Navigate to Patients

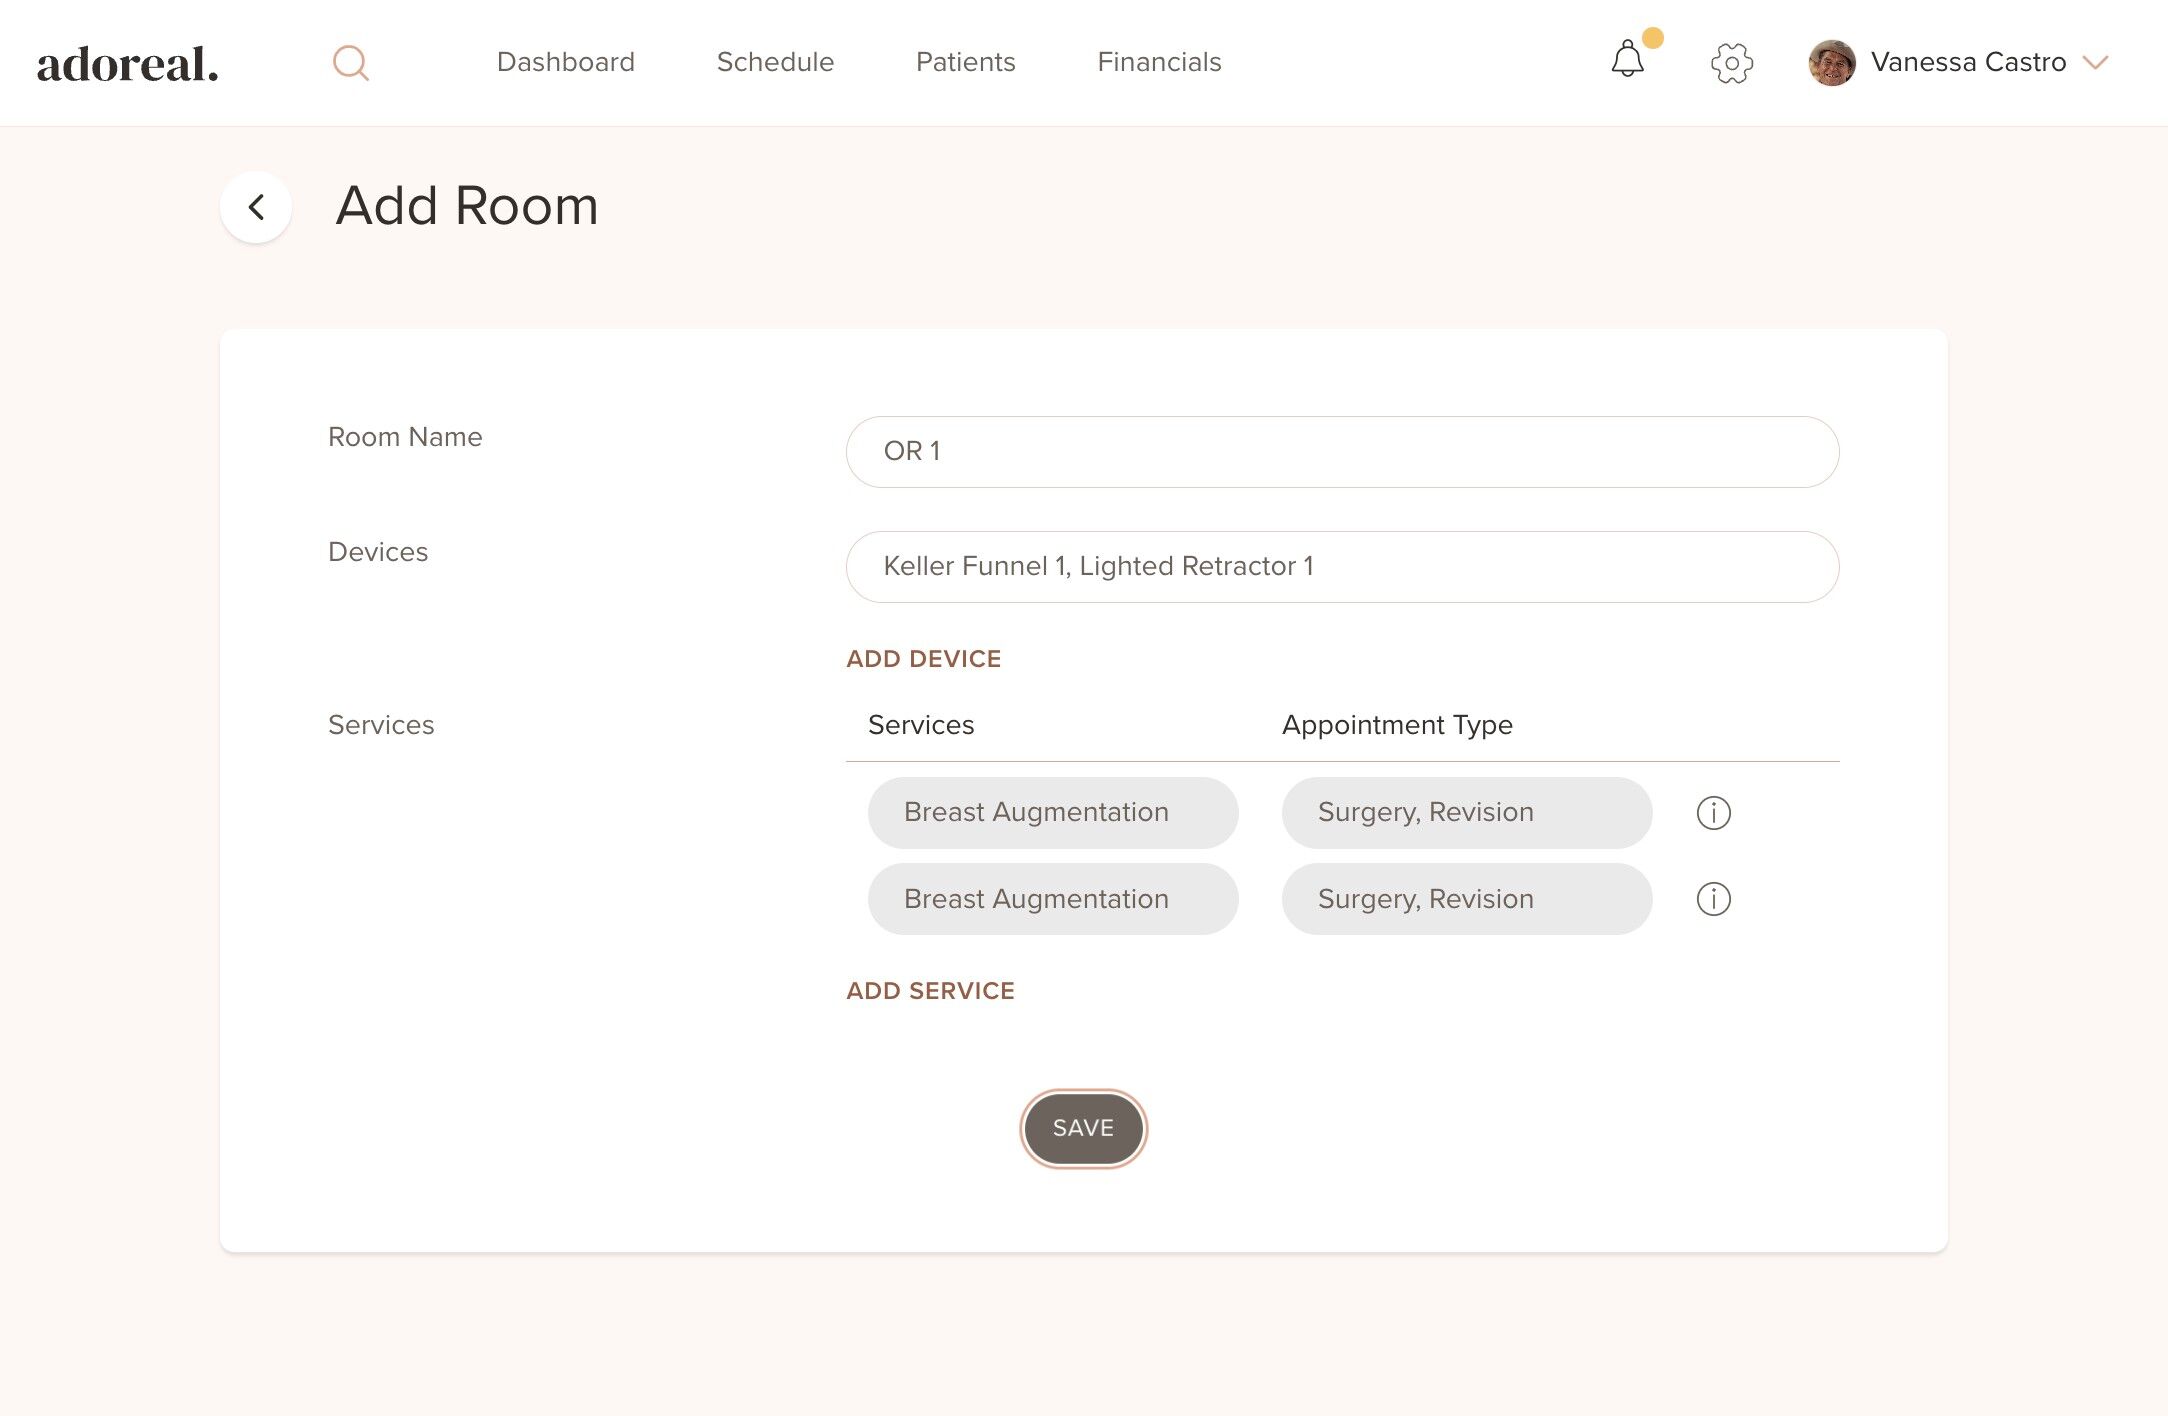tap(965, 62)
